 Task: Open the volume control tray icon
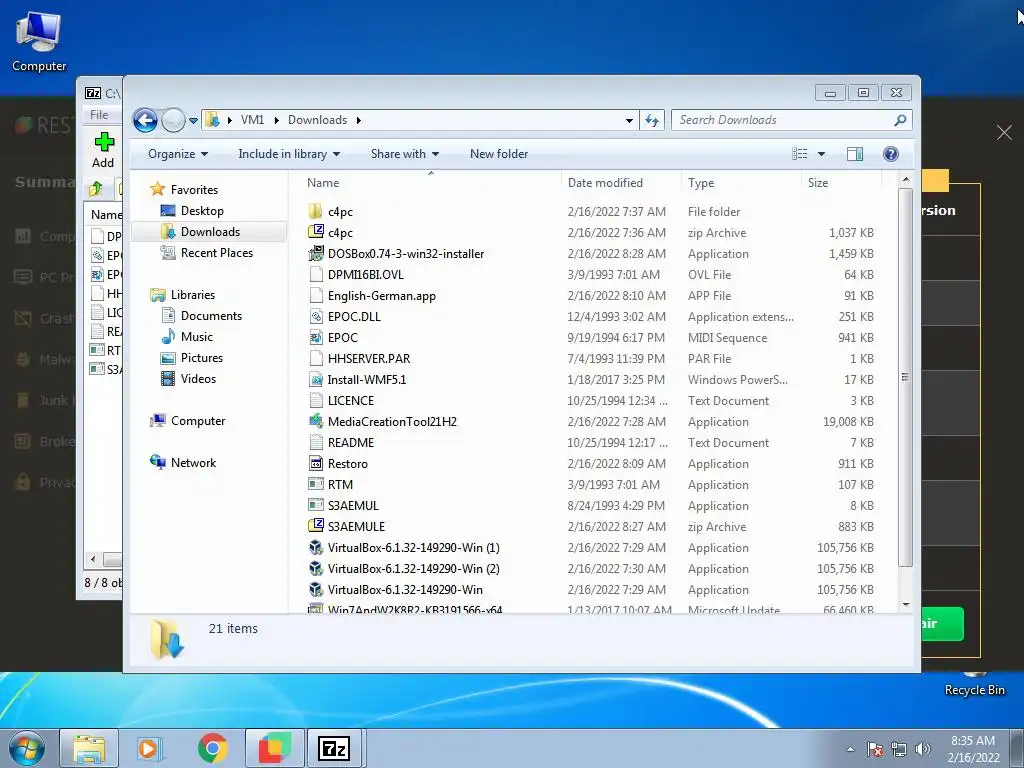coord(923,749)
